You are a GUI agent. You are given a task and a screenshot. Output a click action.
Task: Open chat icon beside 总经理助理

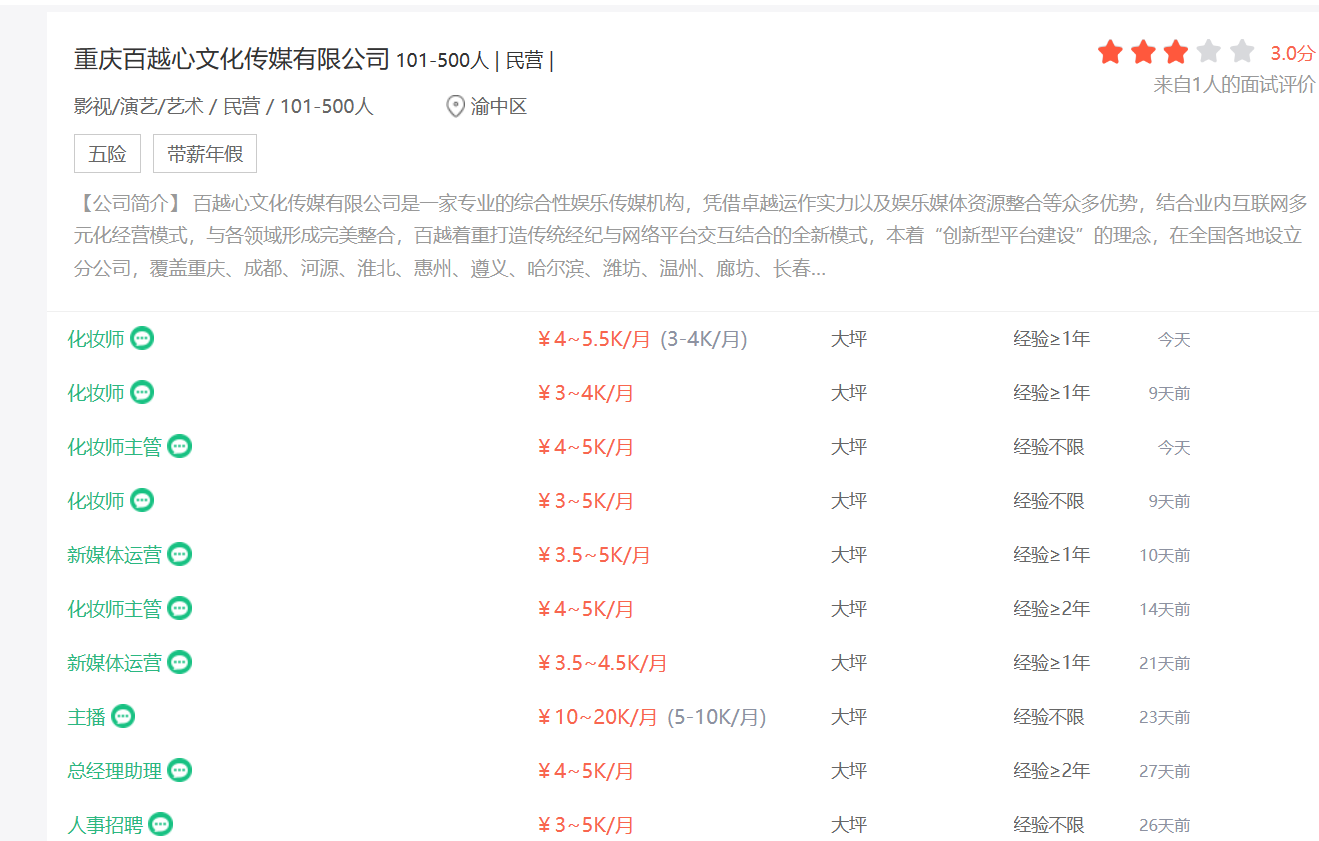coord(179,771)
